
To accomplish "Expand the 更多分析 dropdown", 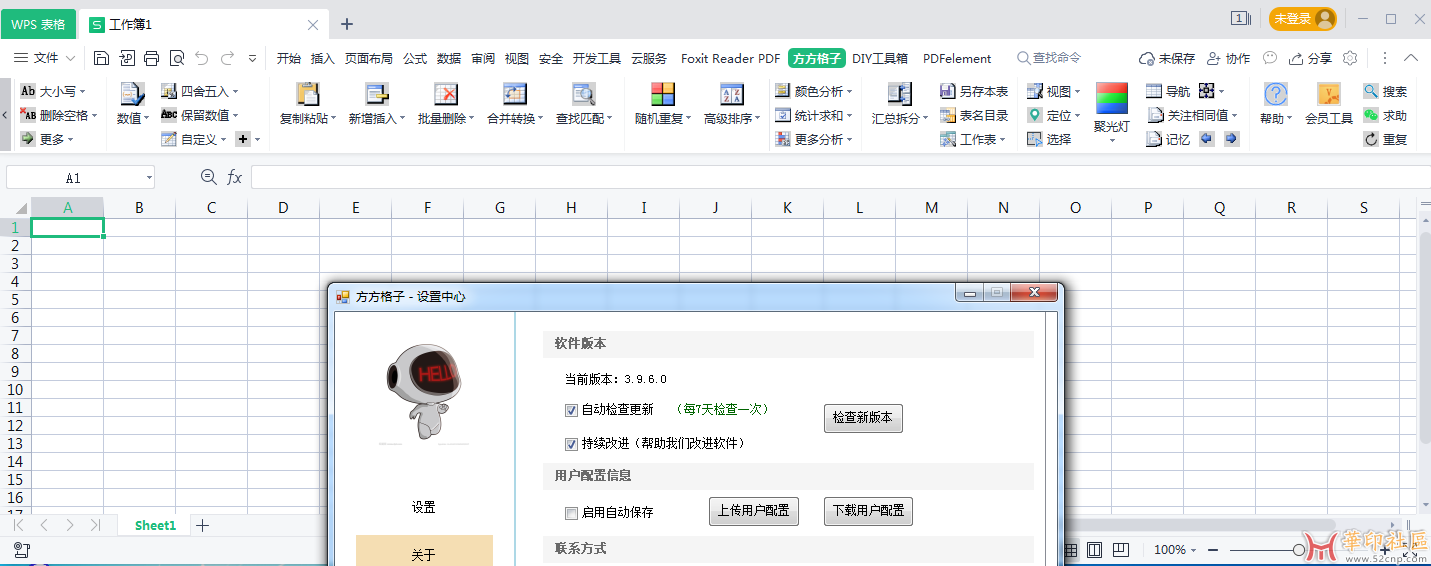I will [850, 139].
